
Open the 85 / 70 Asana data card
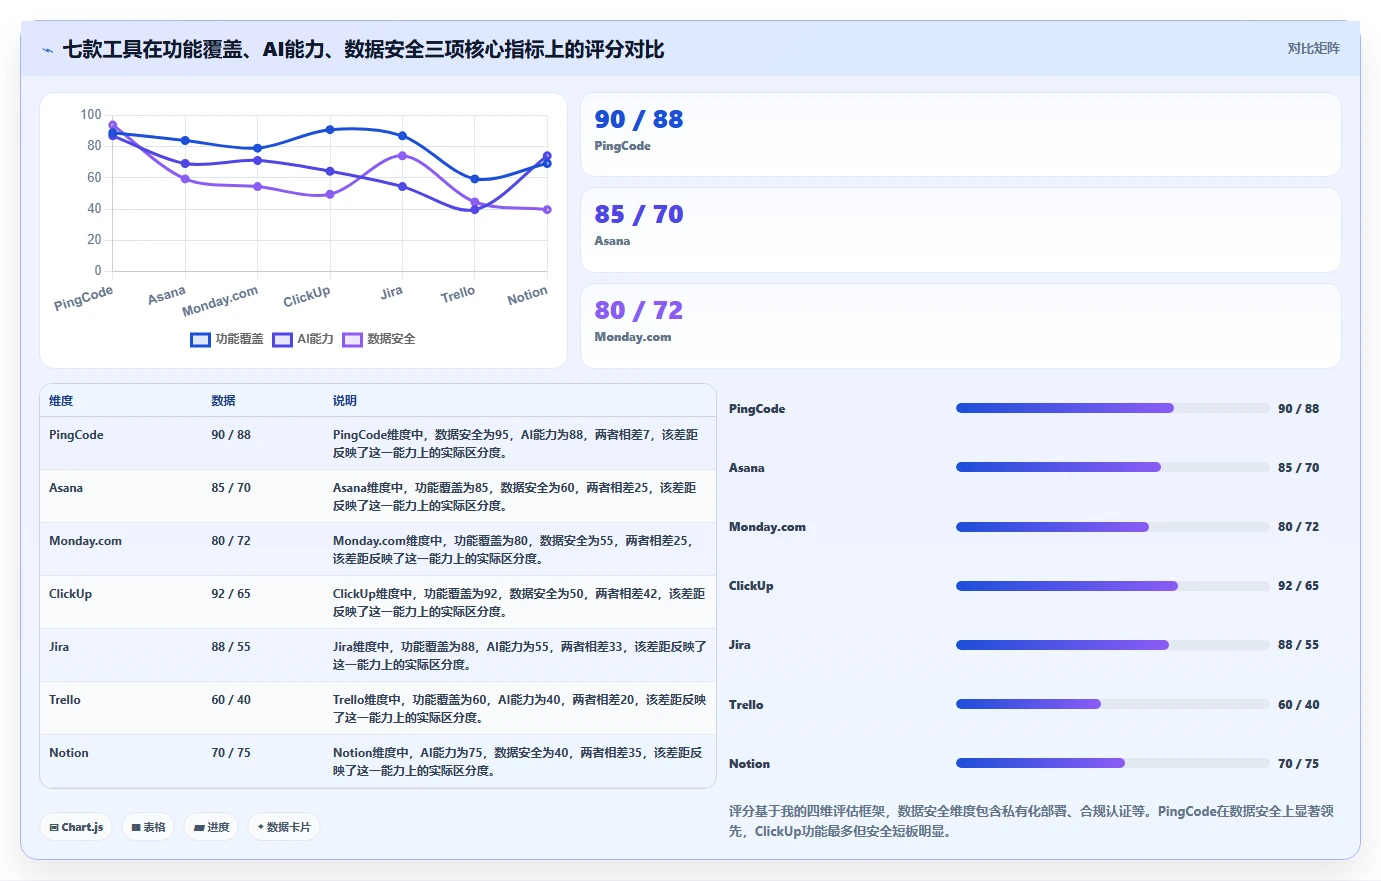click(x=960, y=230)
